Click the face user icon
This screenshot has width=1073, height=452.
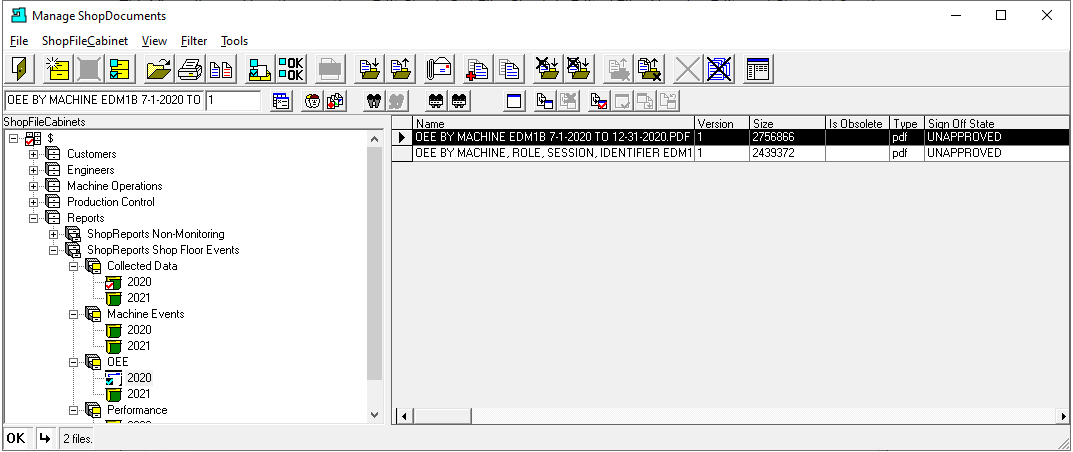(313, 101)
